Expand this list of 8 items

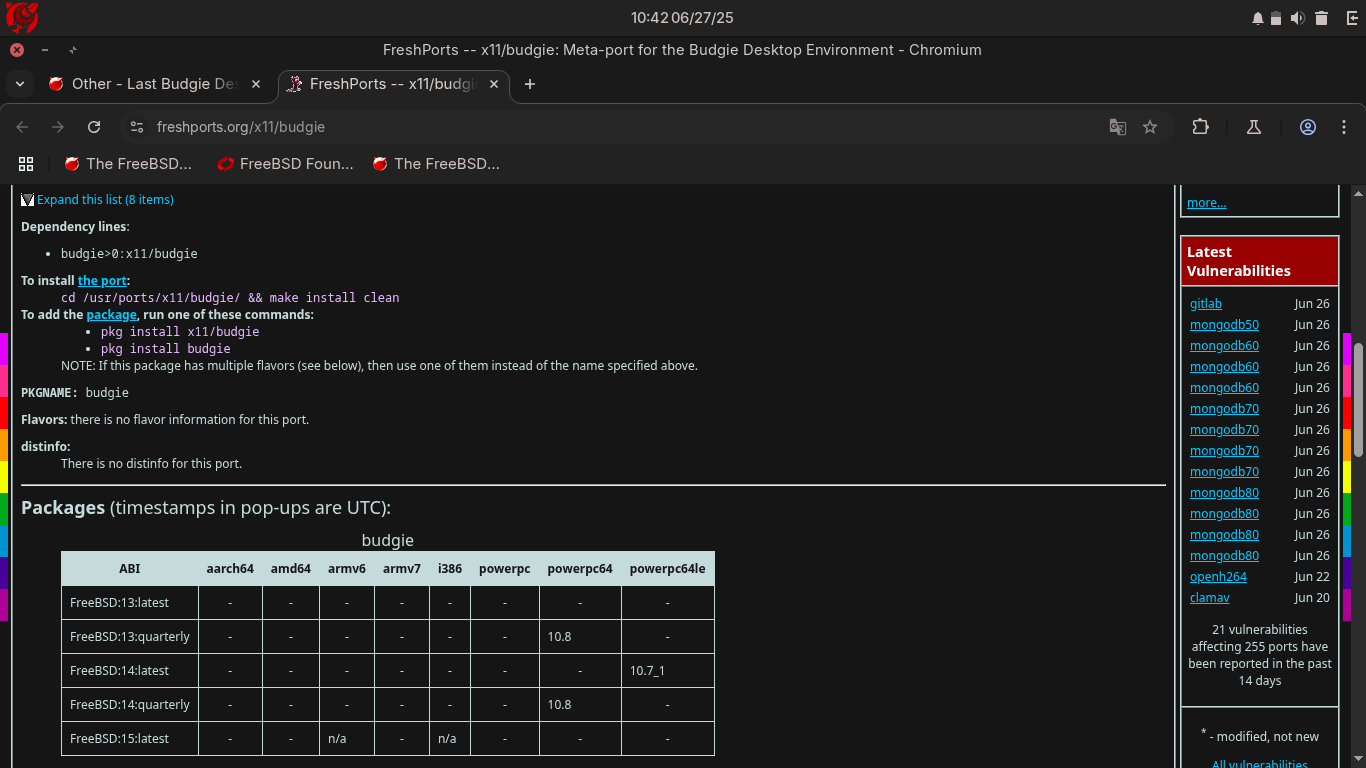coord(104,200)
